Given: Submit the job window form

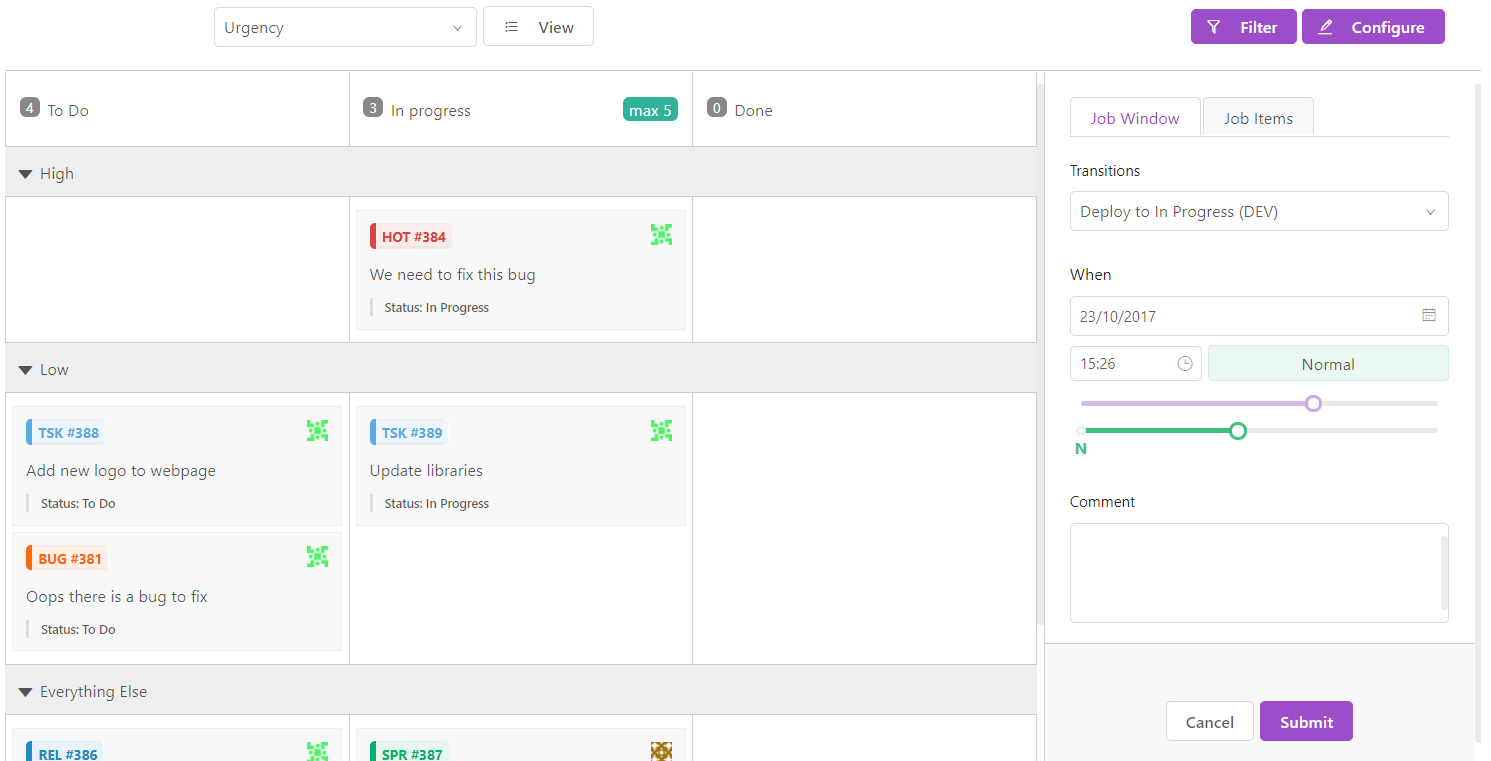Looking at the screenshot, I should [1306, 721].
